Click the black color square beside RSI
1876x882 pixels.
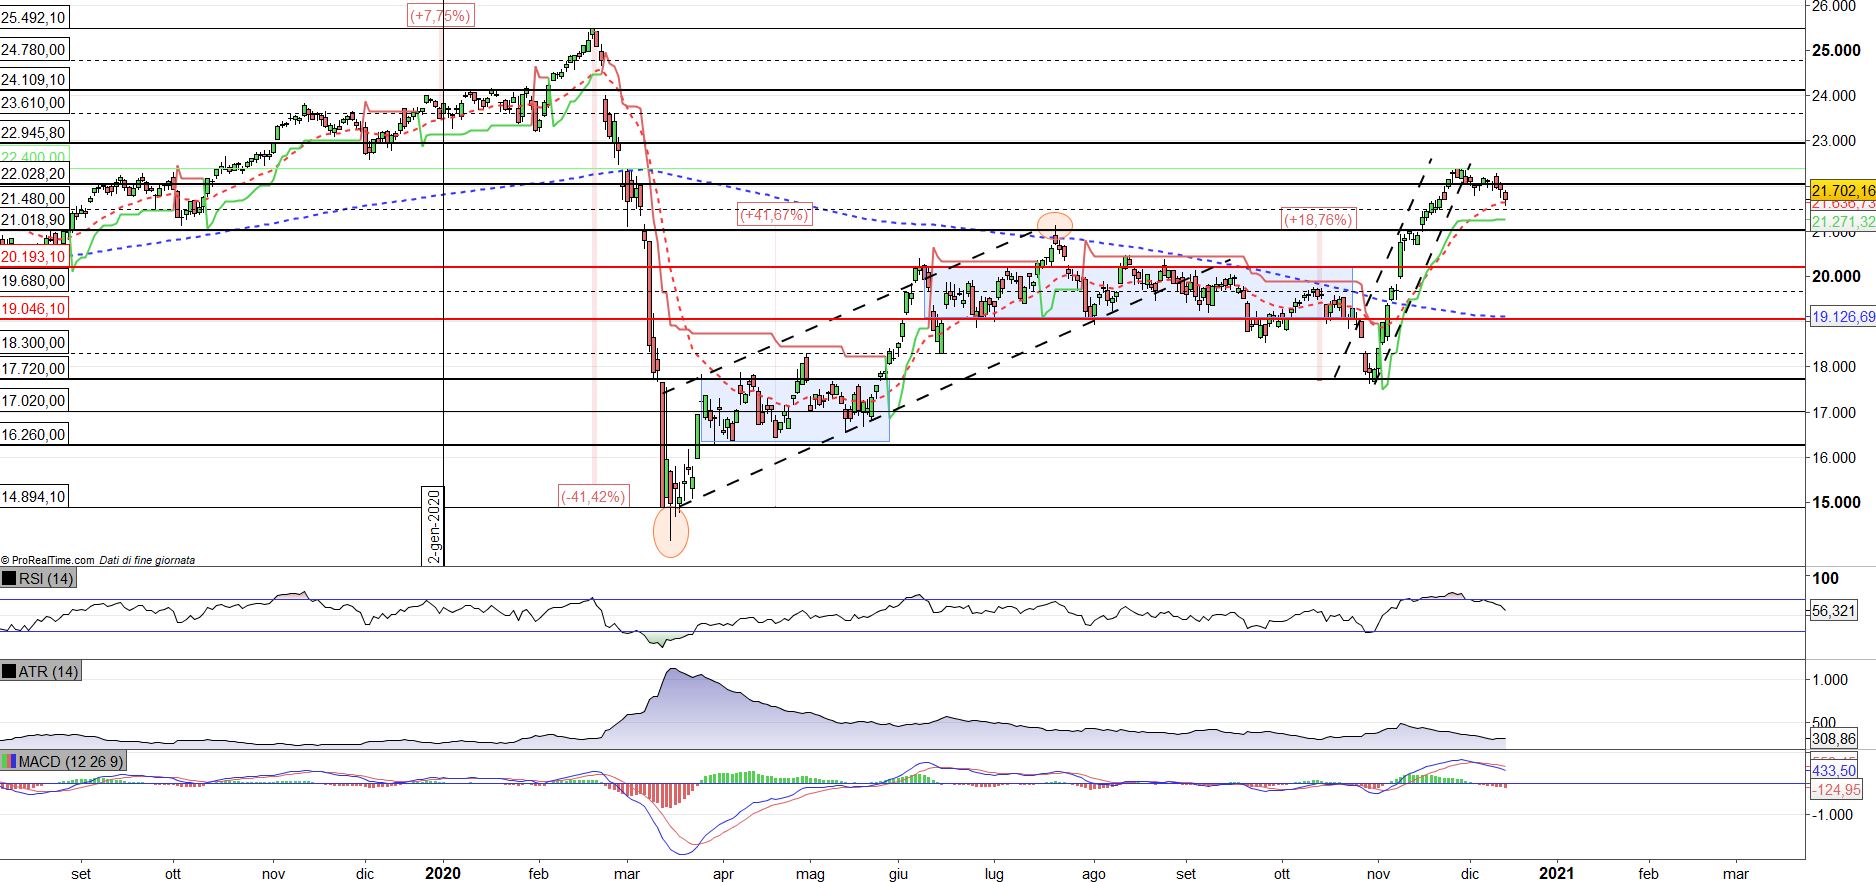tap(9, 578)
